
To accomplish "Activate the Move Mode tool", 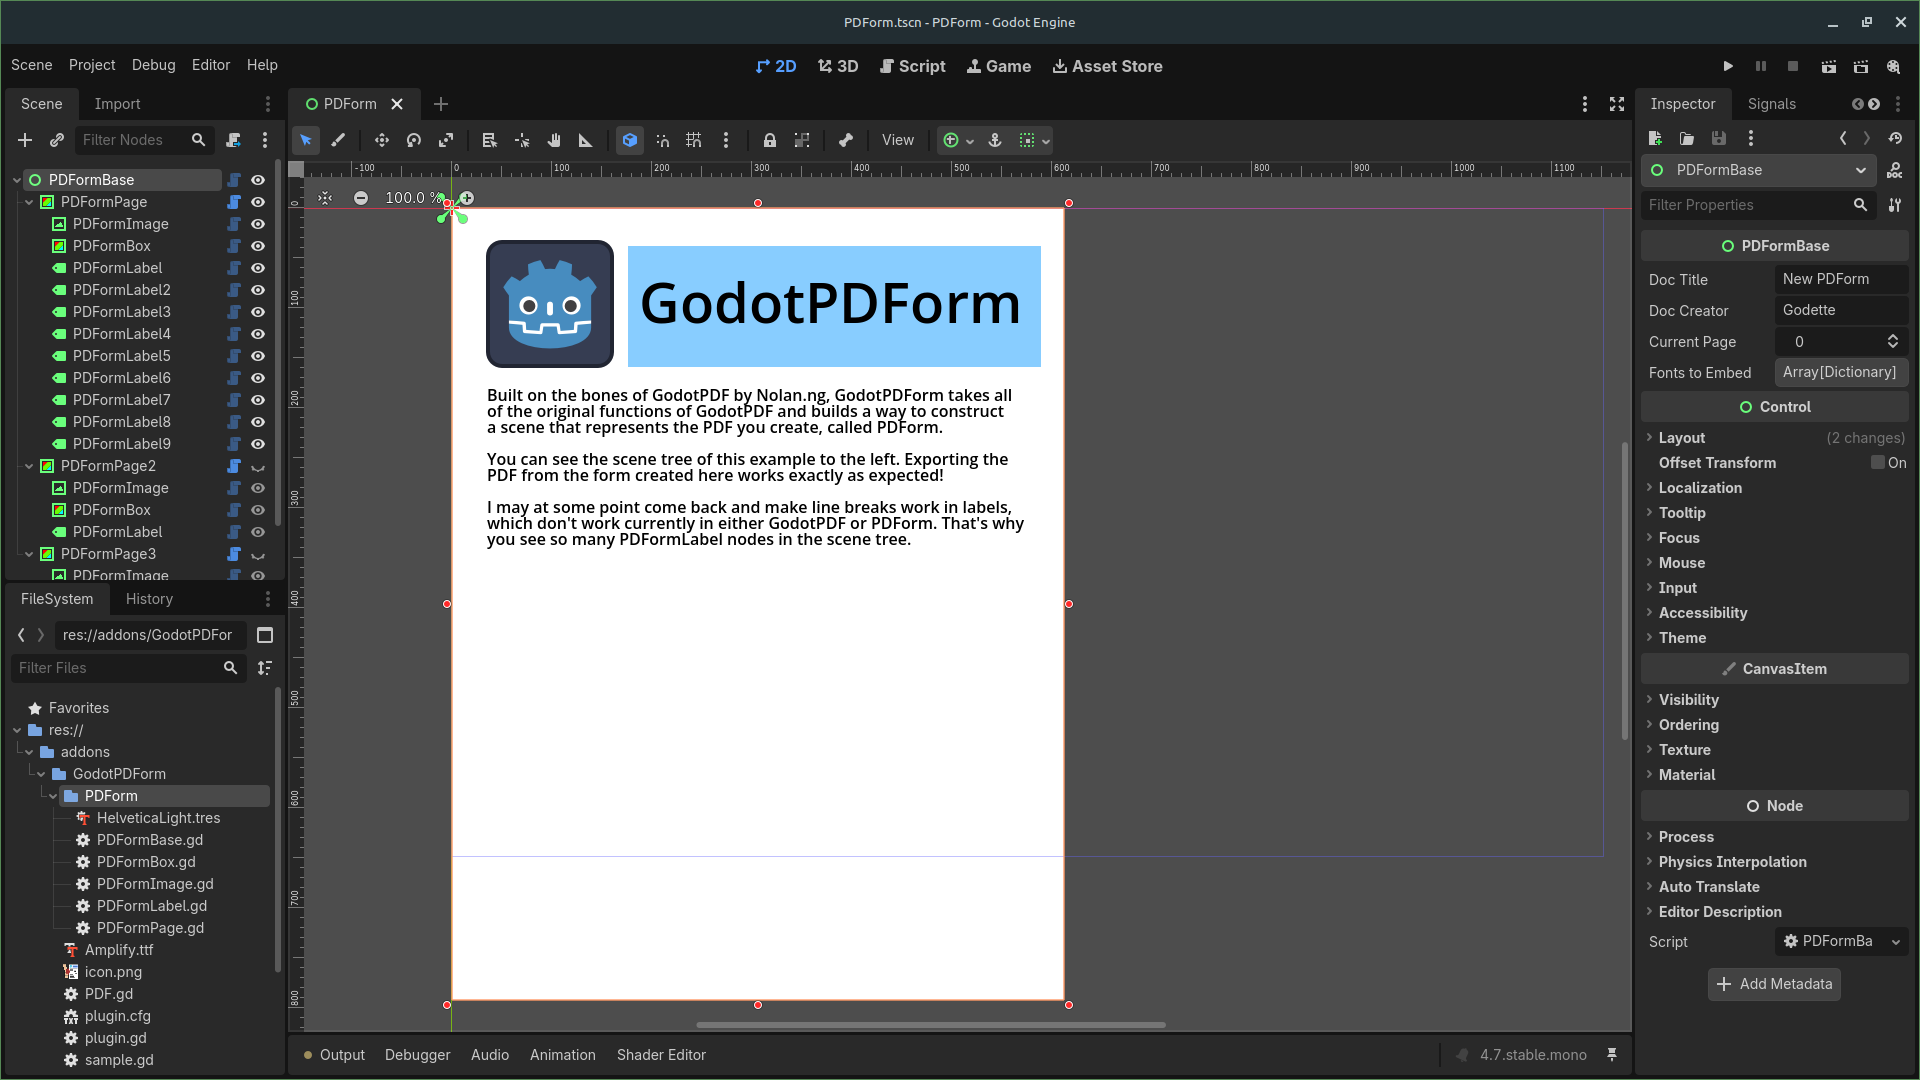I will tap(381, 140).
